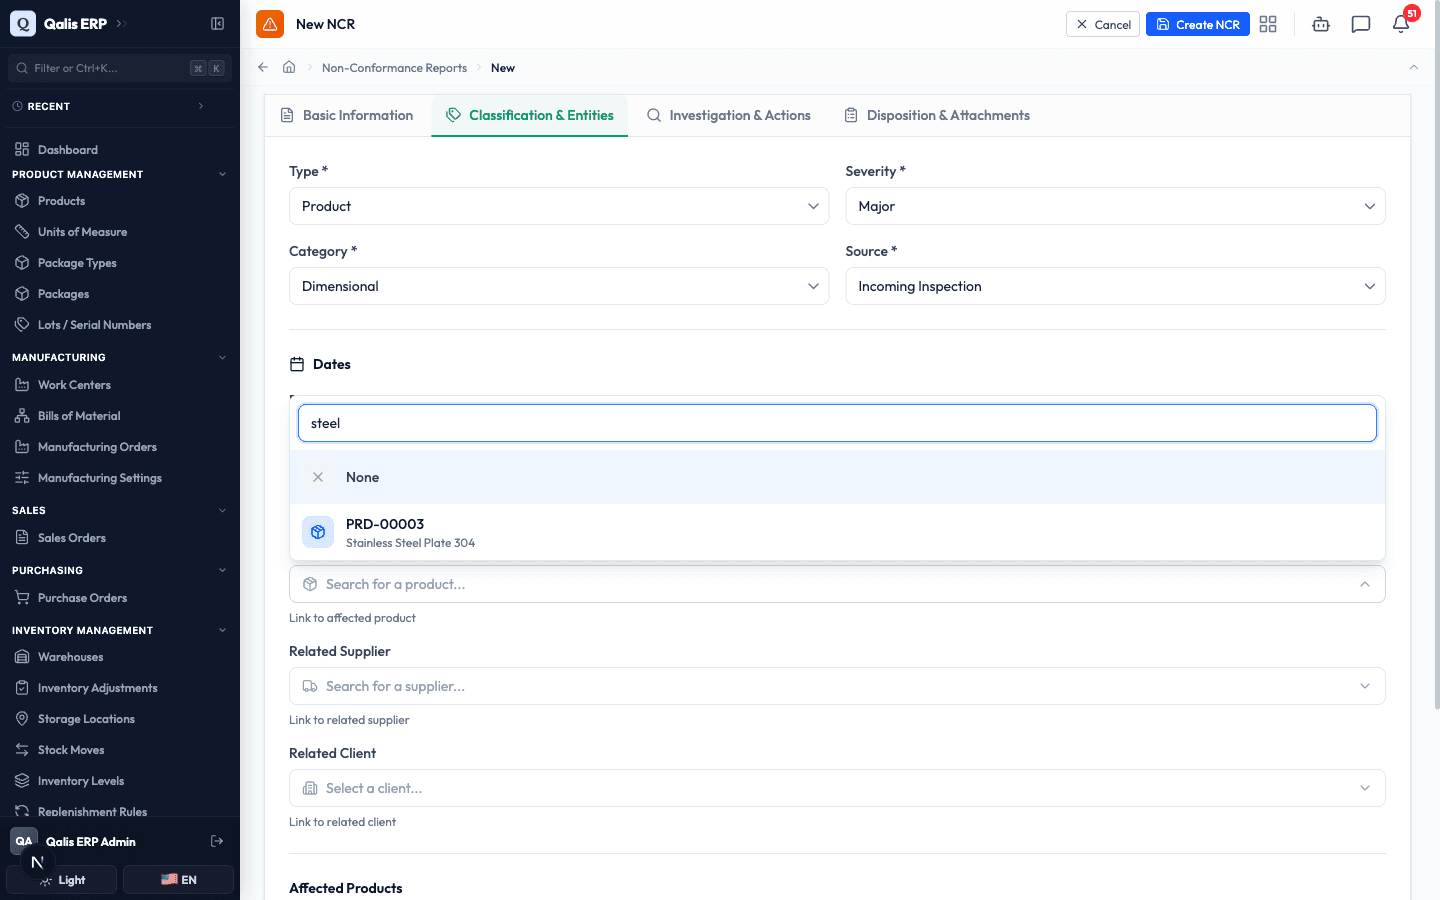The height and width of the screenshot is (900, 1440).
Task: Click the X icon beside None
Action: click(x=318, y=477)
